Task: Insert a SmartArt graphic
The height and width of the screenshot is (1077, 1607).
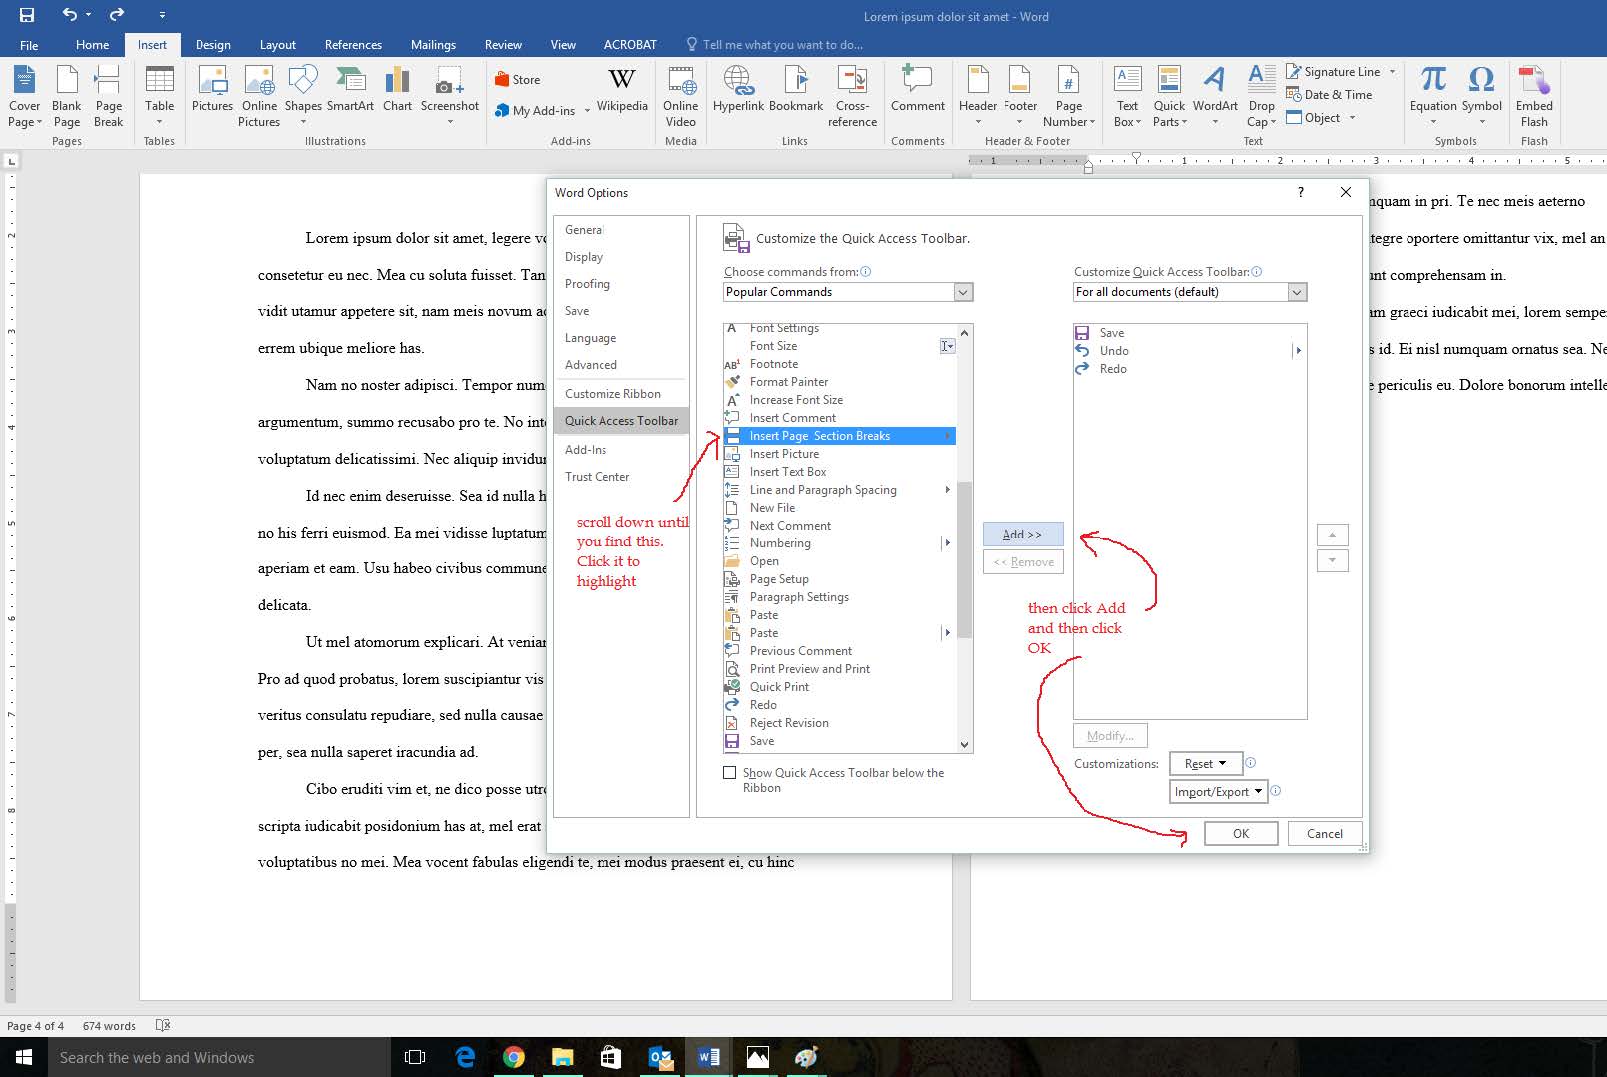Action: (350, 90)
